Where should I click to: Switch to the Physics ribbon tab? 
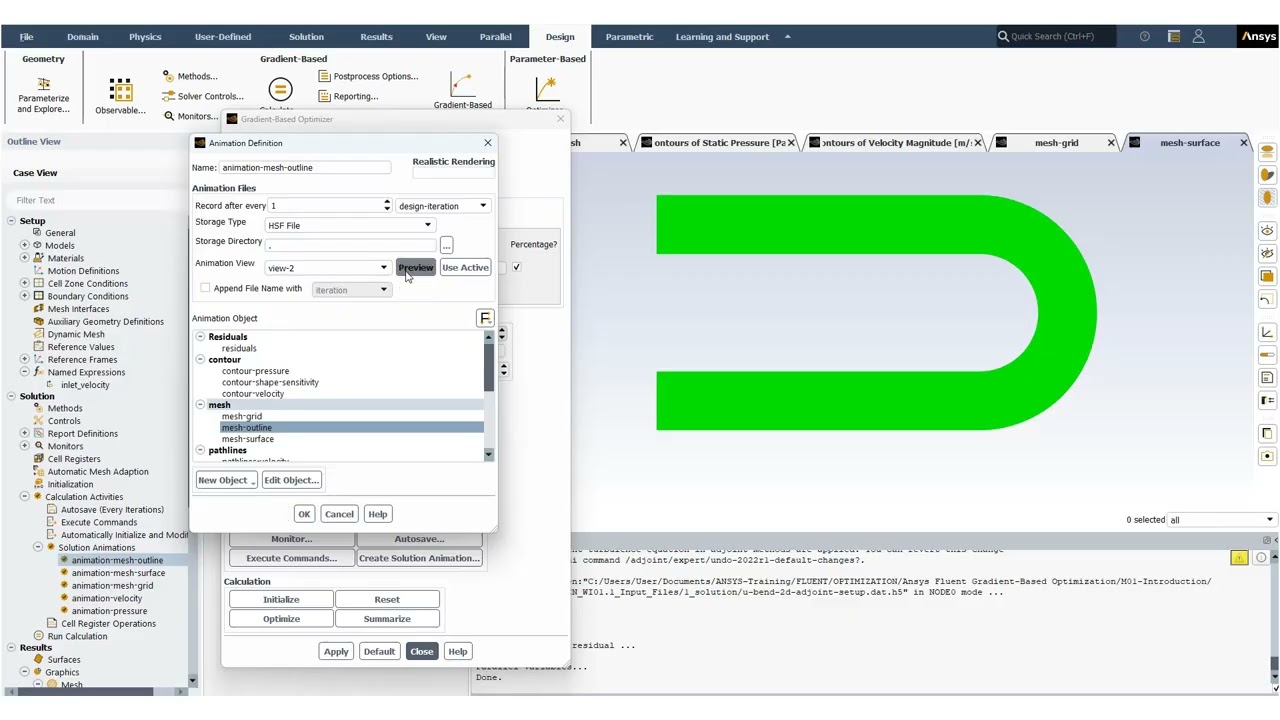tap(145, 37)
